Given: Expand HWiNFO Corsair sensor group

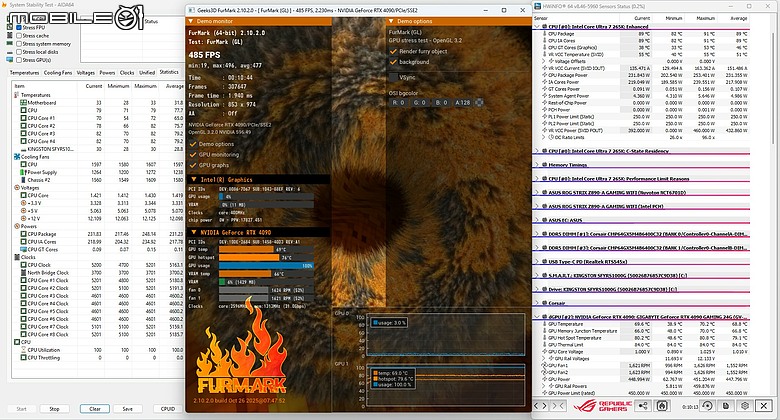Looking at the screenshot, I should coord(537,303).
